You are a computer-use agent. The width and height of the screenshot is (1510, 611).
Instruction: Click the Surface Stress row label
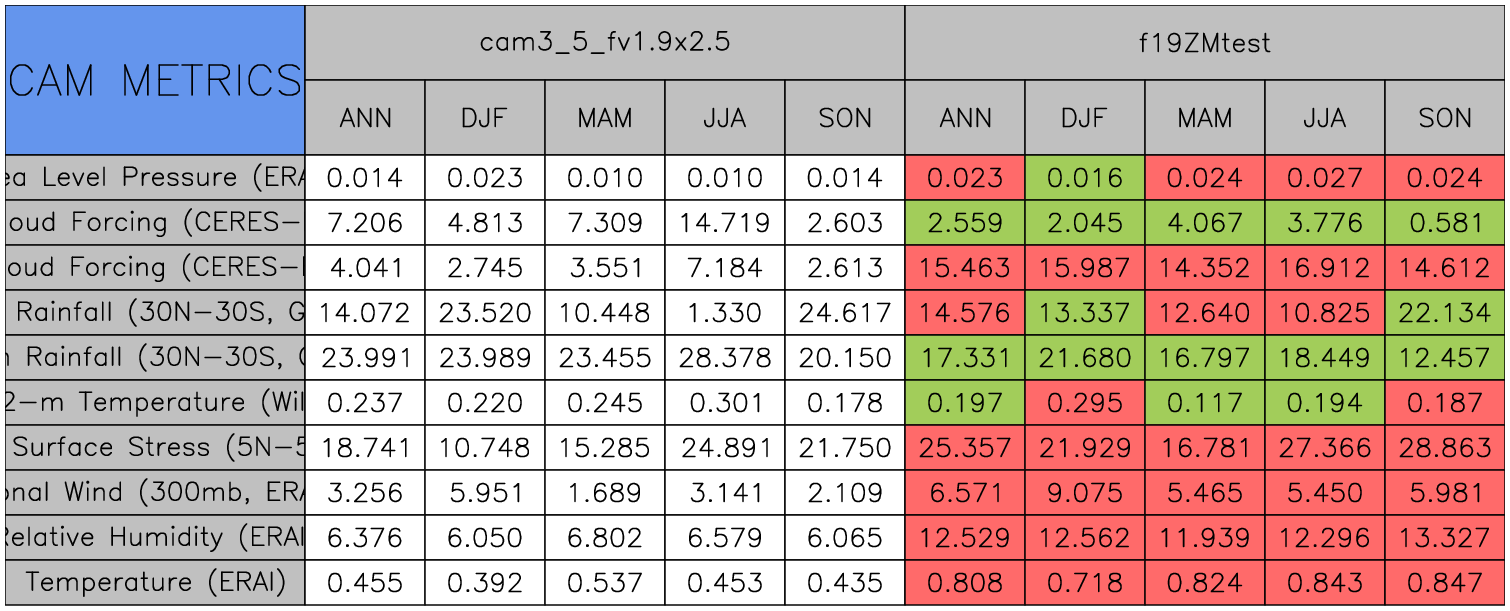point(154,447)
